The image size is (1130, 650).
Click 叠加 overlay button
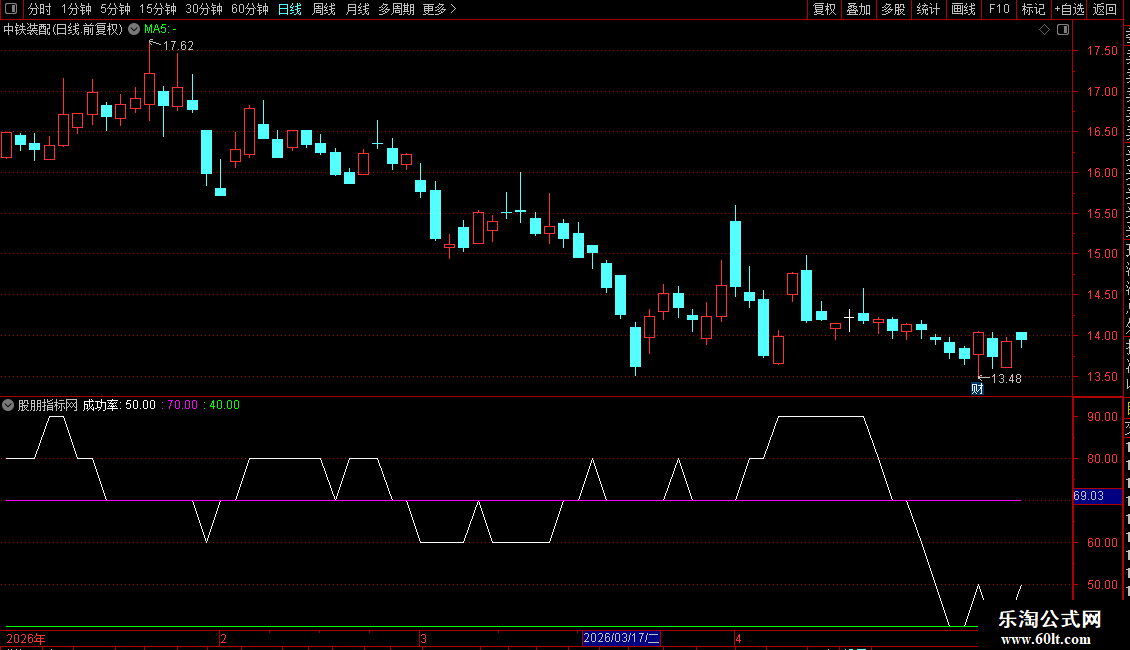point(858,9)
